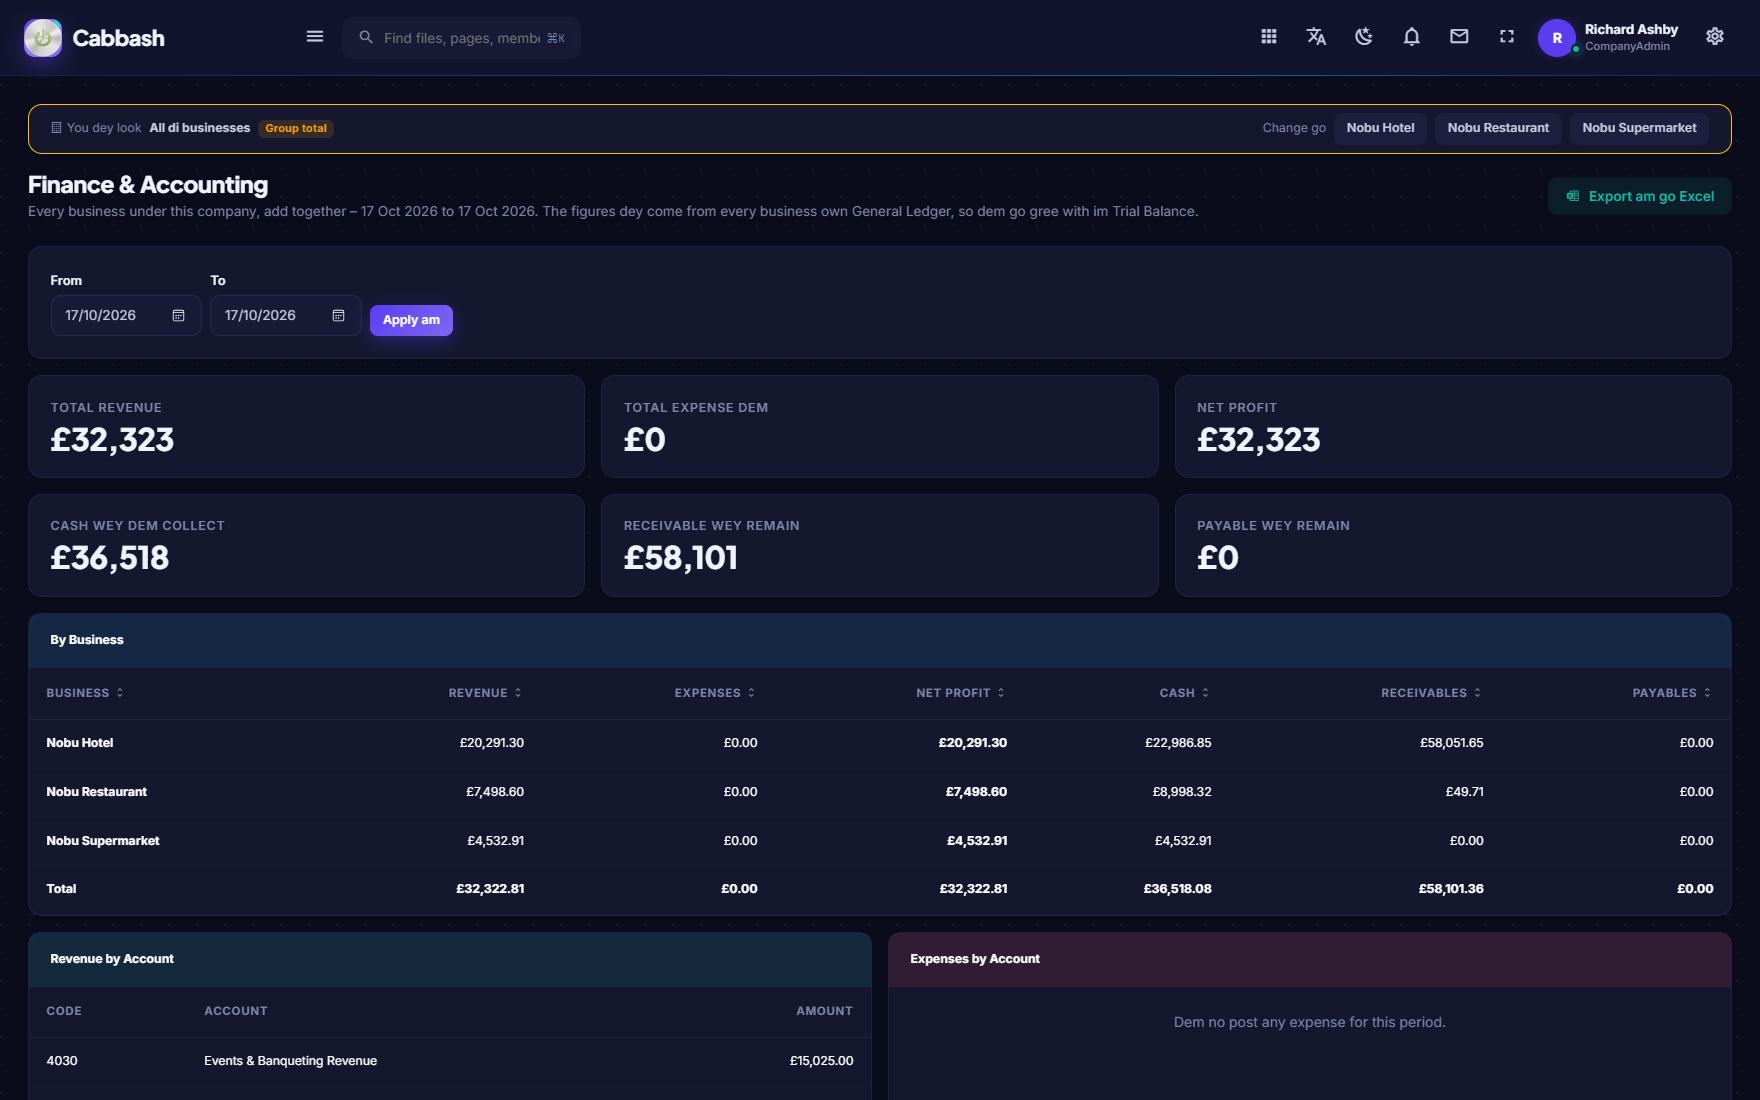The height and width of the screenshot is (1100, 1760).
Task: Open the settings gear
Action: point(1715,37)
